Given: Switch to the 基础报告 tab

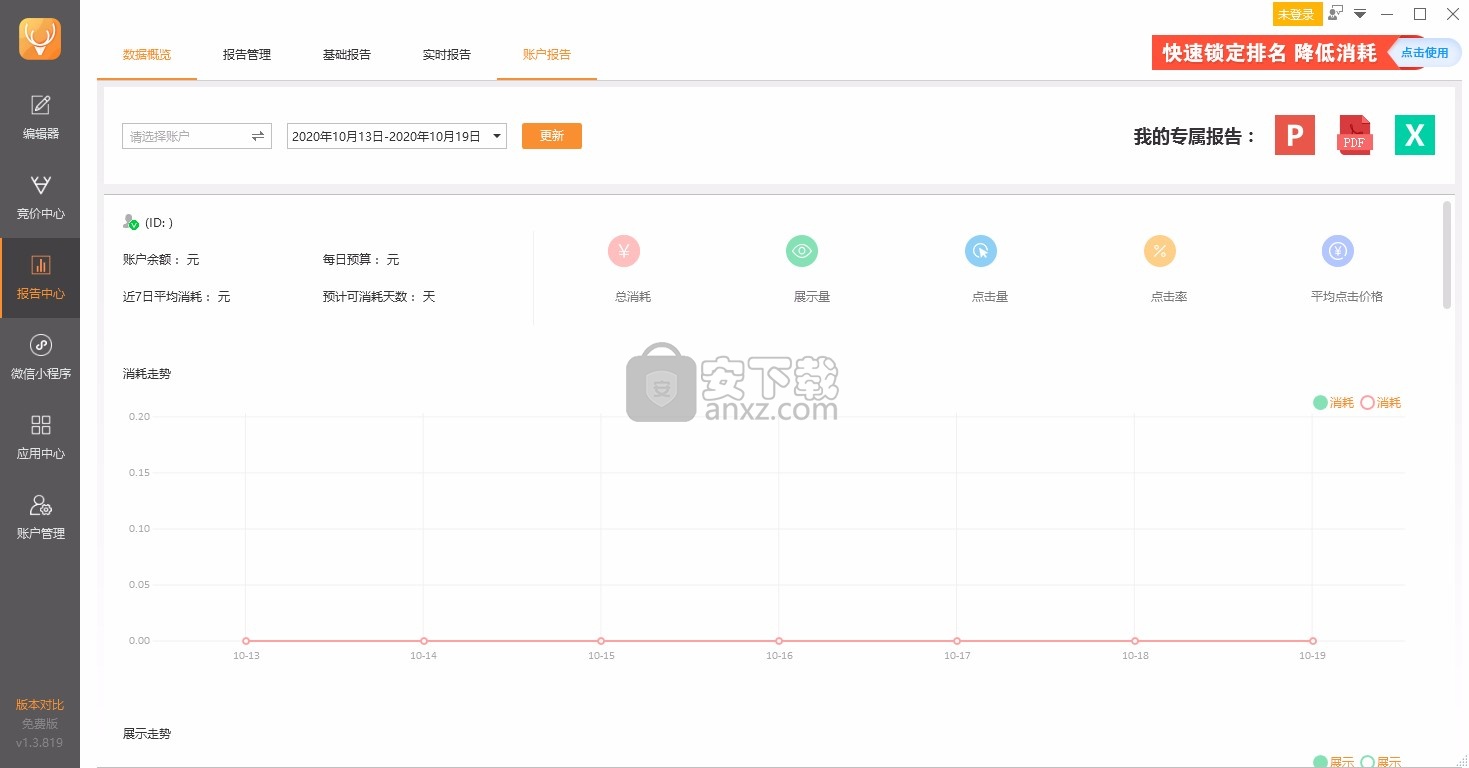Looking at the screenshot, I should 347,54.
